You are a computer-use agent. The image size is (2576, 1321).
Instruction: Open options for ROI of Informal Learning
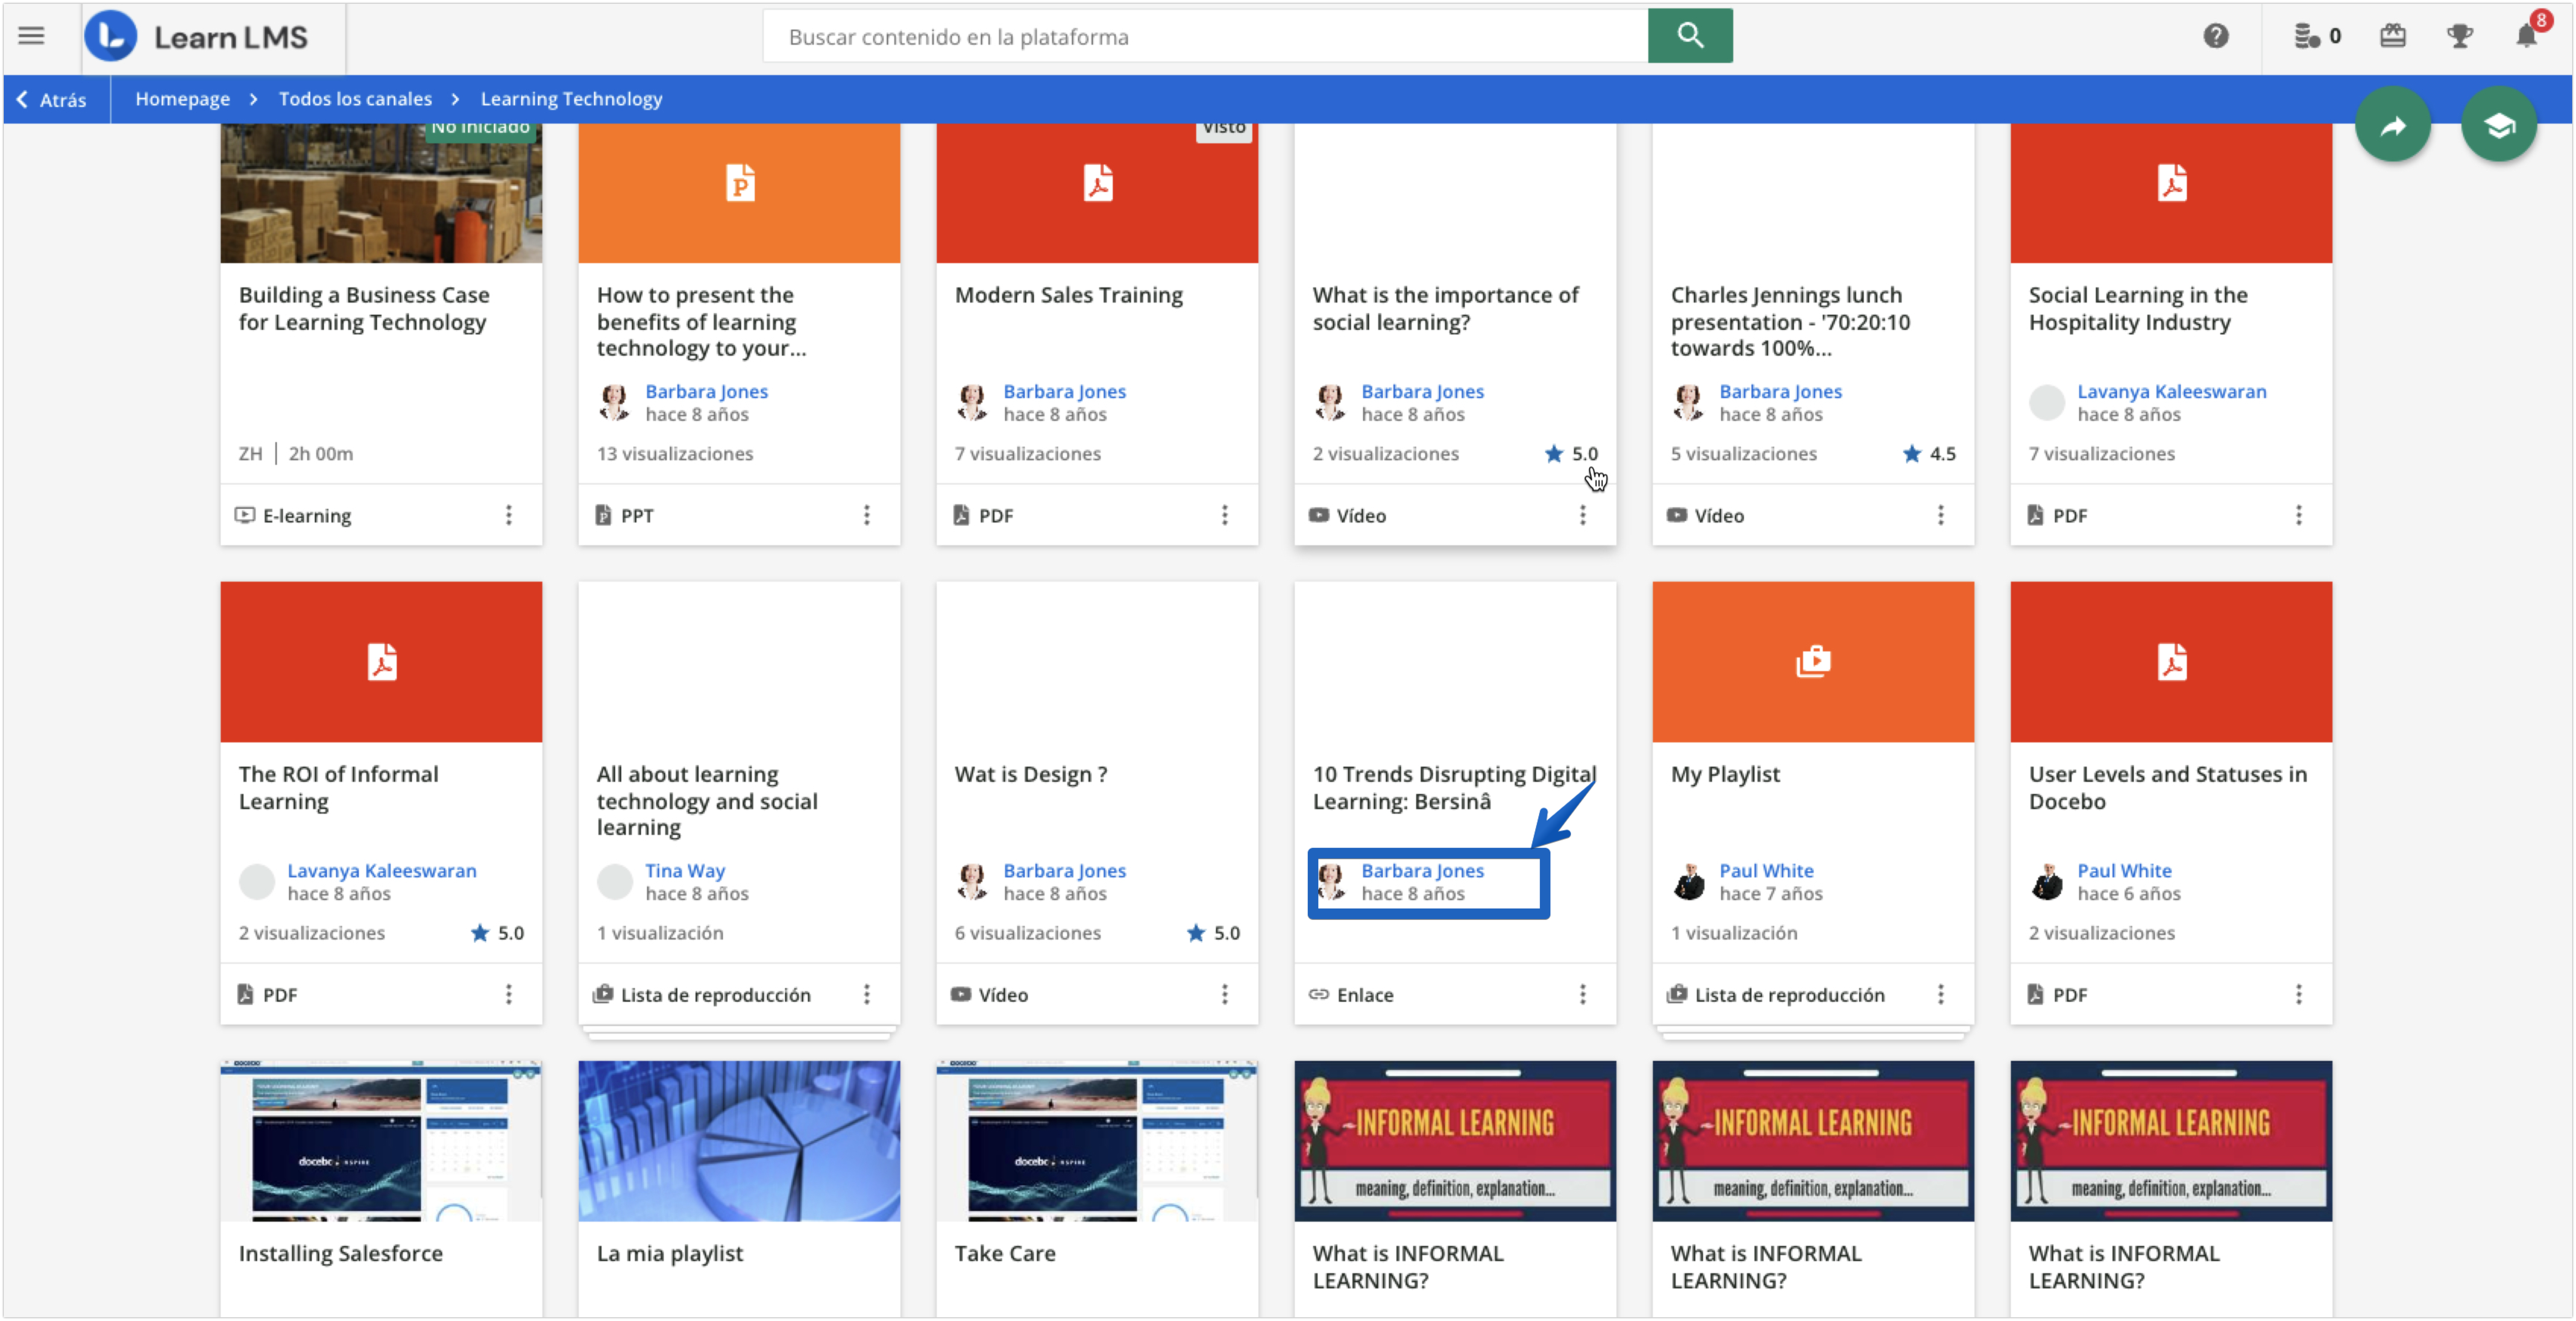[x=509, y=994]
